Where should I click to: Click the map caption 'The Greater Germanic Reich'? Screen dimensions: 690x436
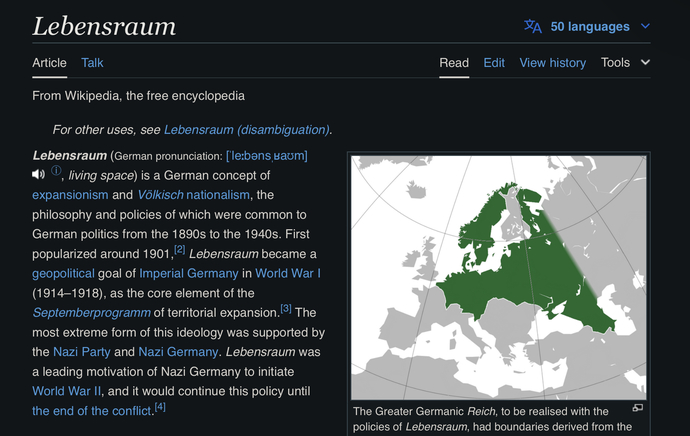click(424, 411)
